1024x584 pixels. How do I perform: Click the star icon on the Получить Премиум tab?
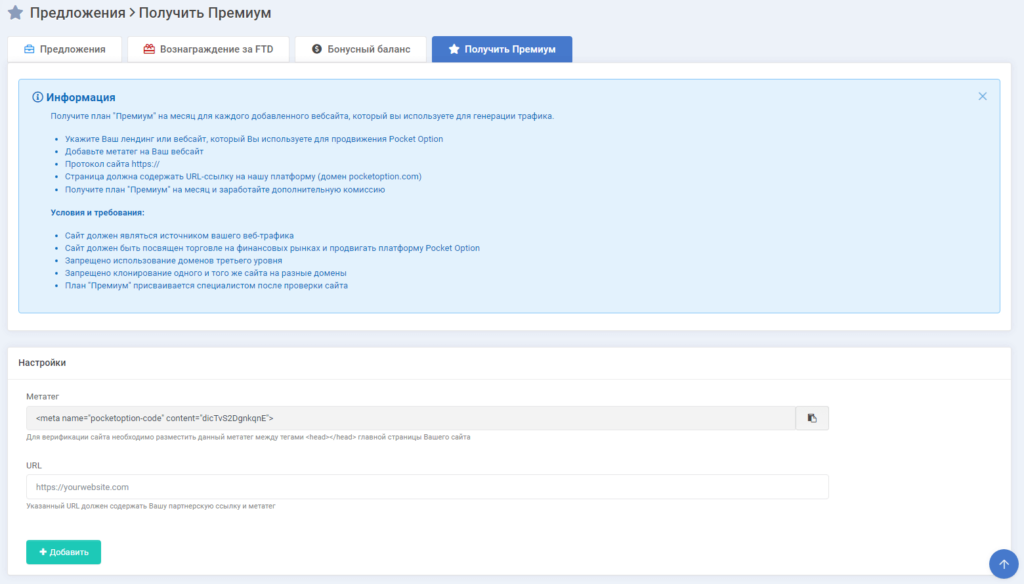click(454, 49)
